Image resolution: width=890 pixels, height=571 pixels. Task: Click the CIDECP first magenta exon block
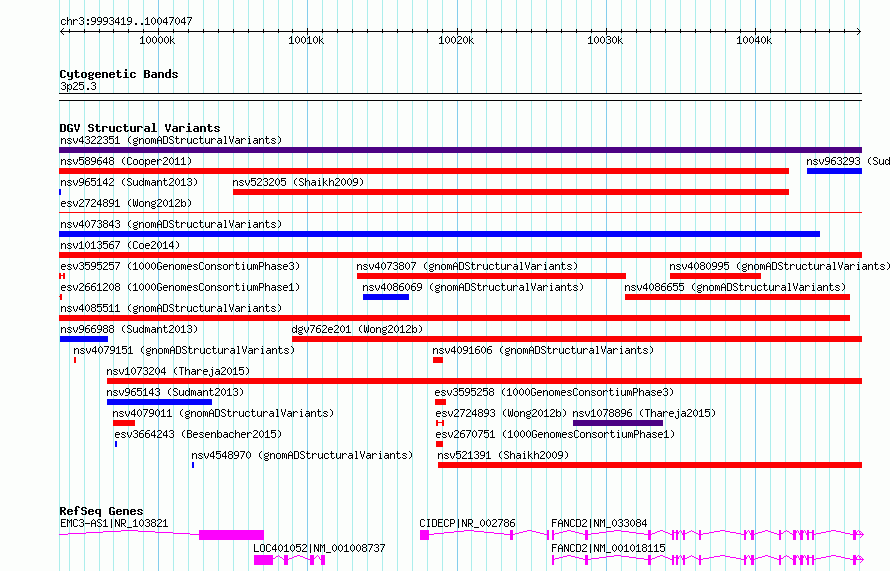pos(424,535)
